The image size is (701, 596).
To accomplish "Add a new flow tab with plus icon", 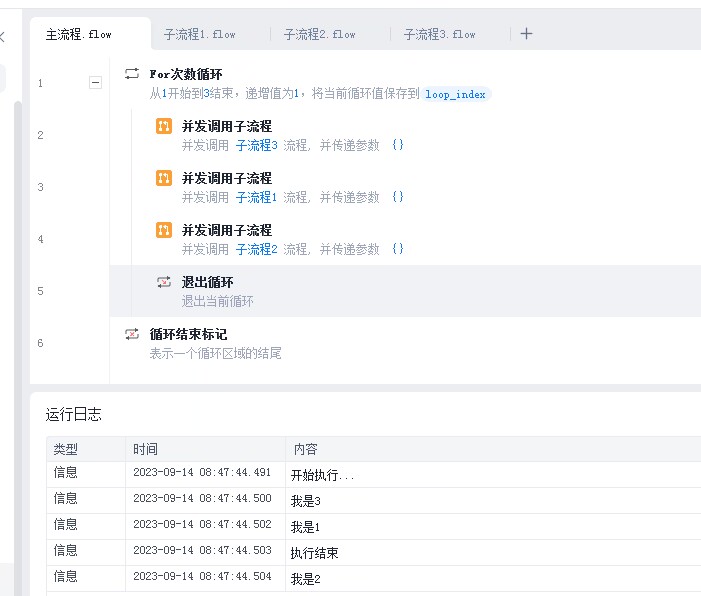I will pyautogui.click(x=527, y=34).
